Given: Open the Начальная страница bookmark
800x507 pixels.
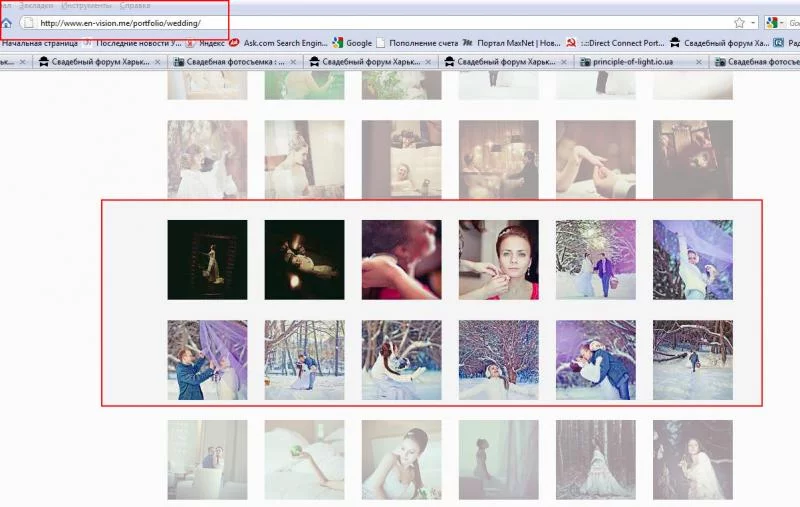Looking at the screenshot, I should coord(40,43).
